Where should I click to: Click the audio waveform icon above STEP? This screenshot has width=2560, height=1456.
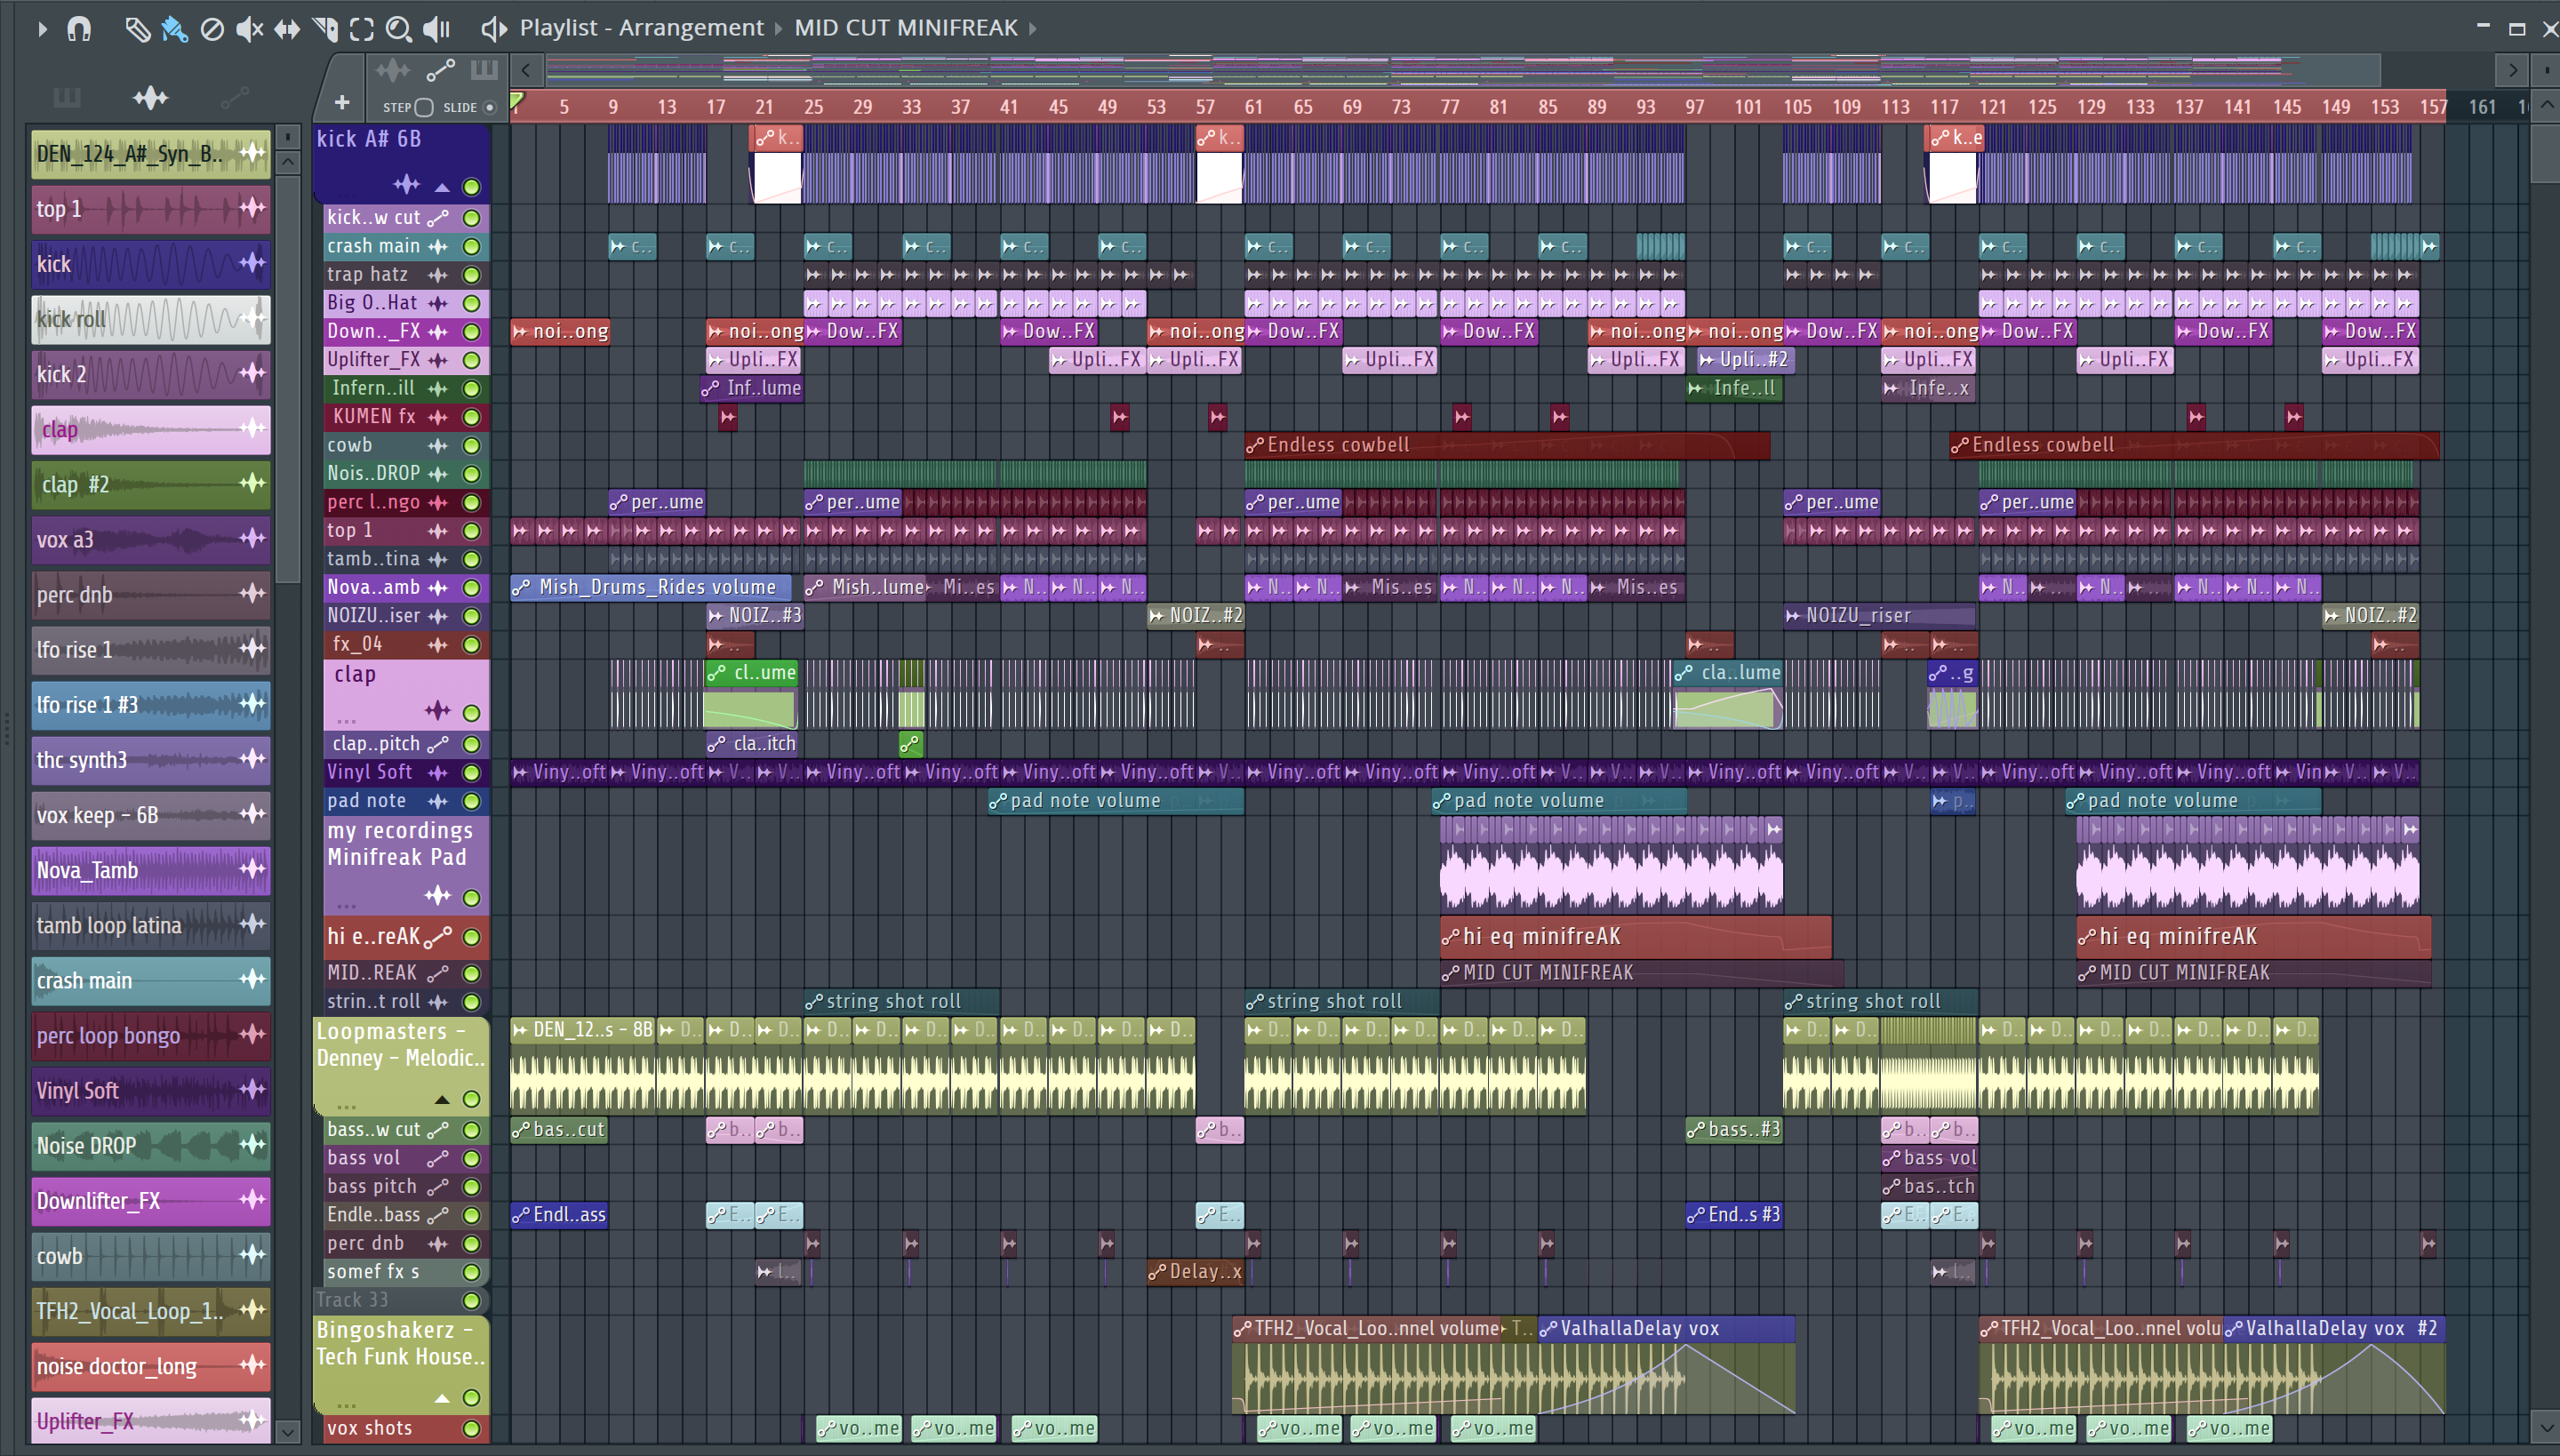393,70
